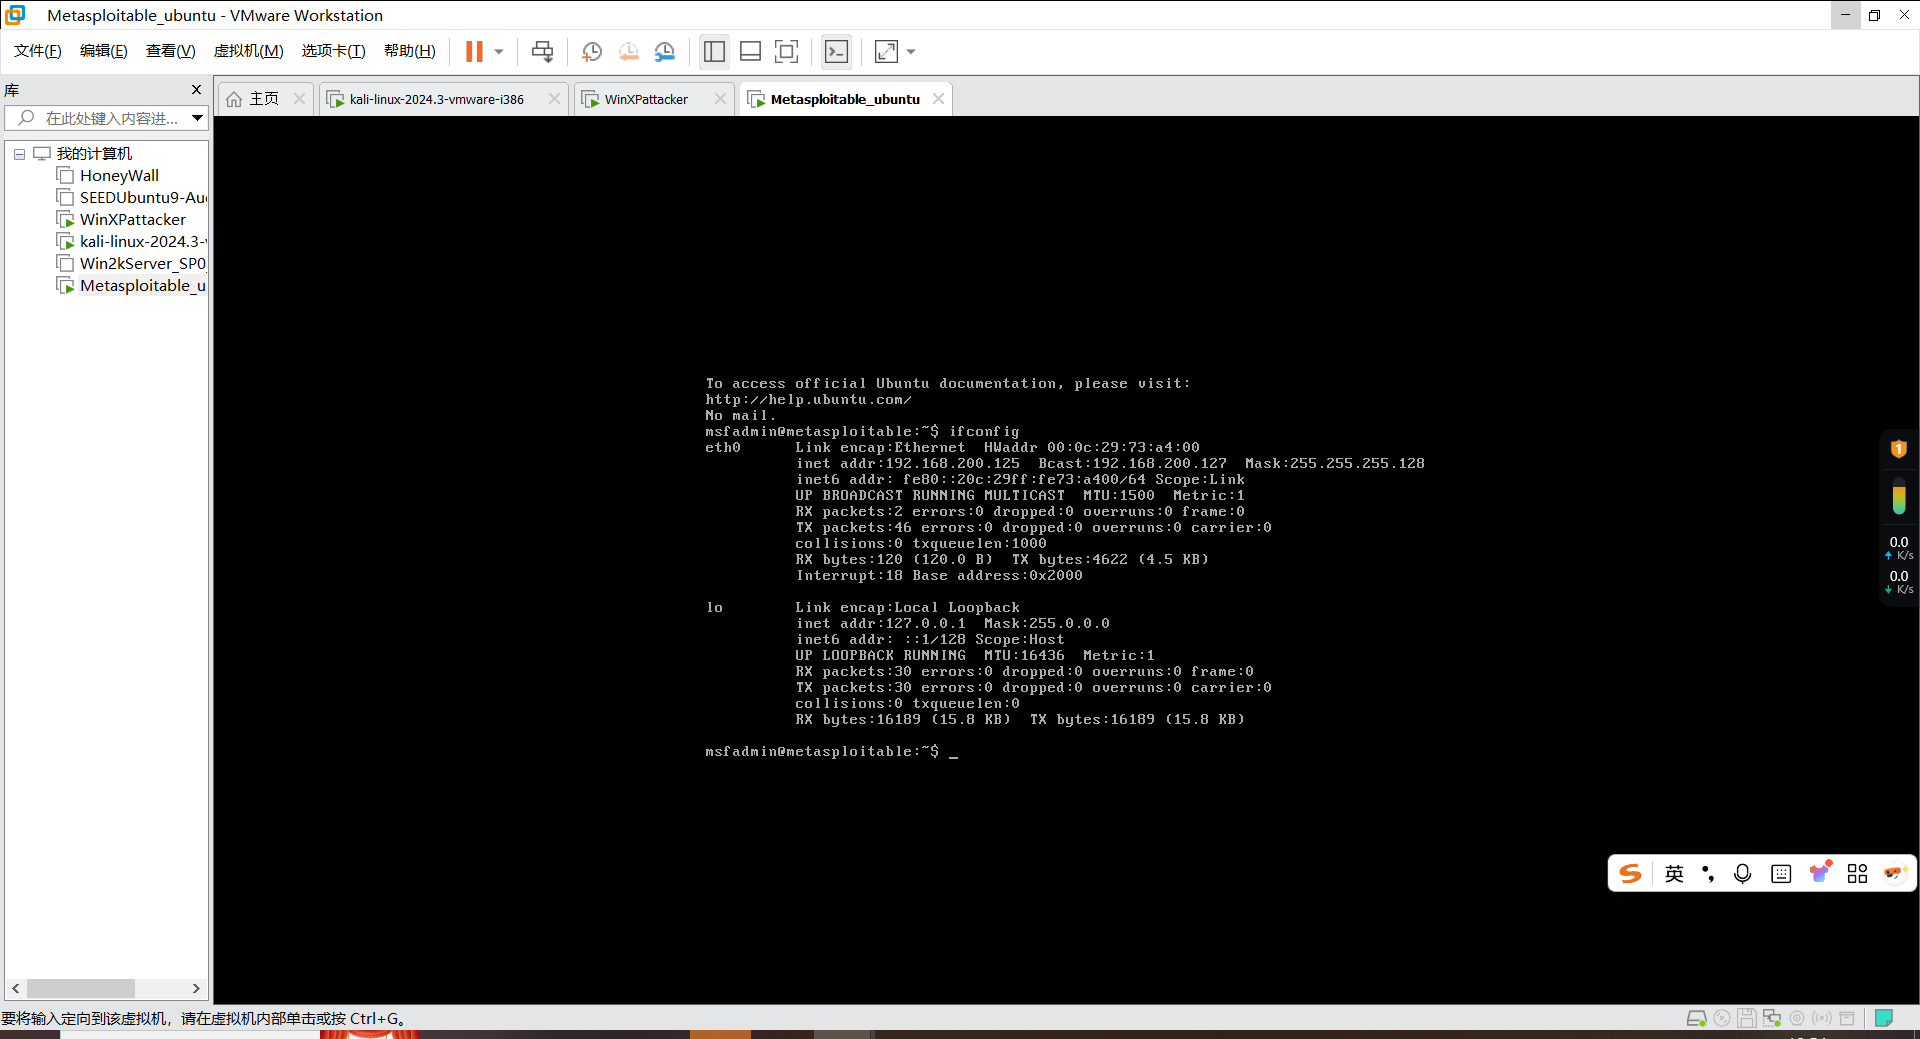Click the orange security shield widget
The image size is (1920, 1039).
point(1899,449)
